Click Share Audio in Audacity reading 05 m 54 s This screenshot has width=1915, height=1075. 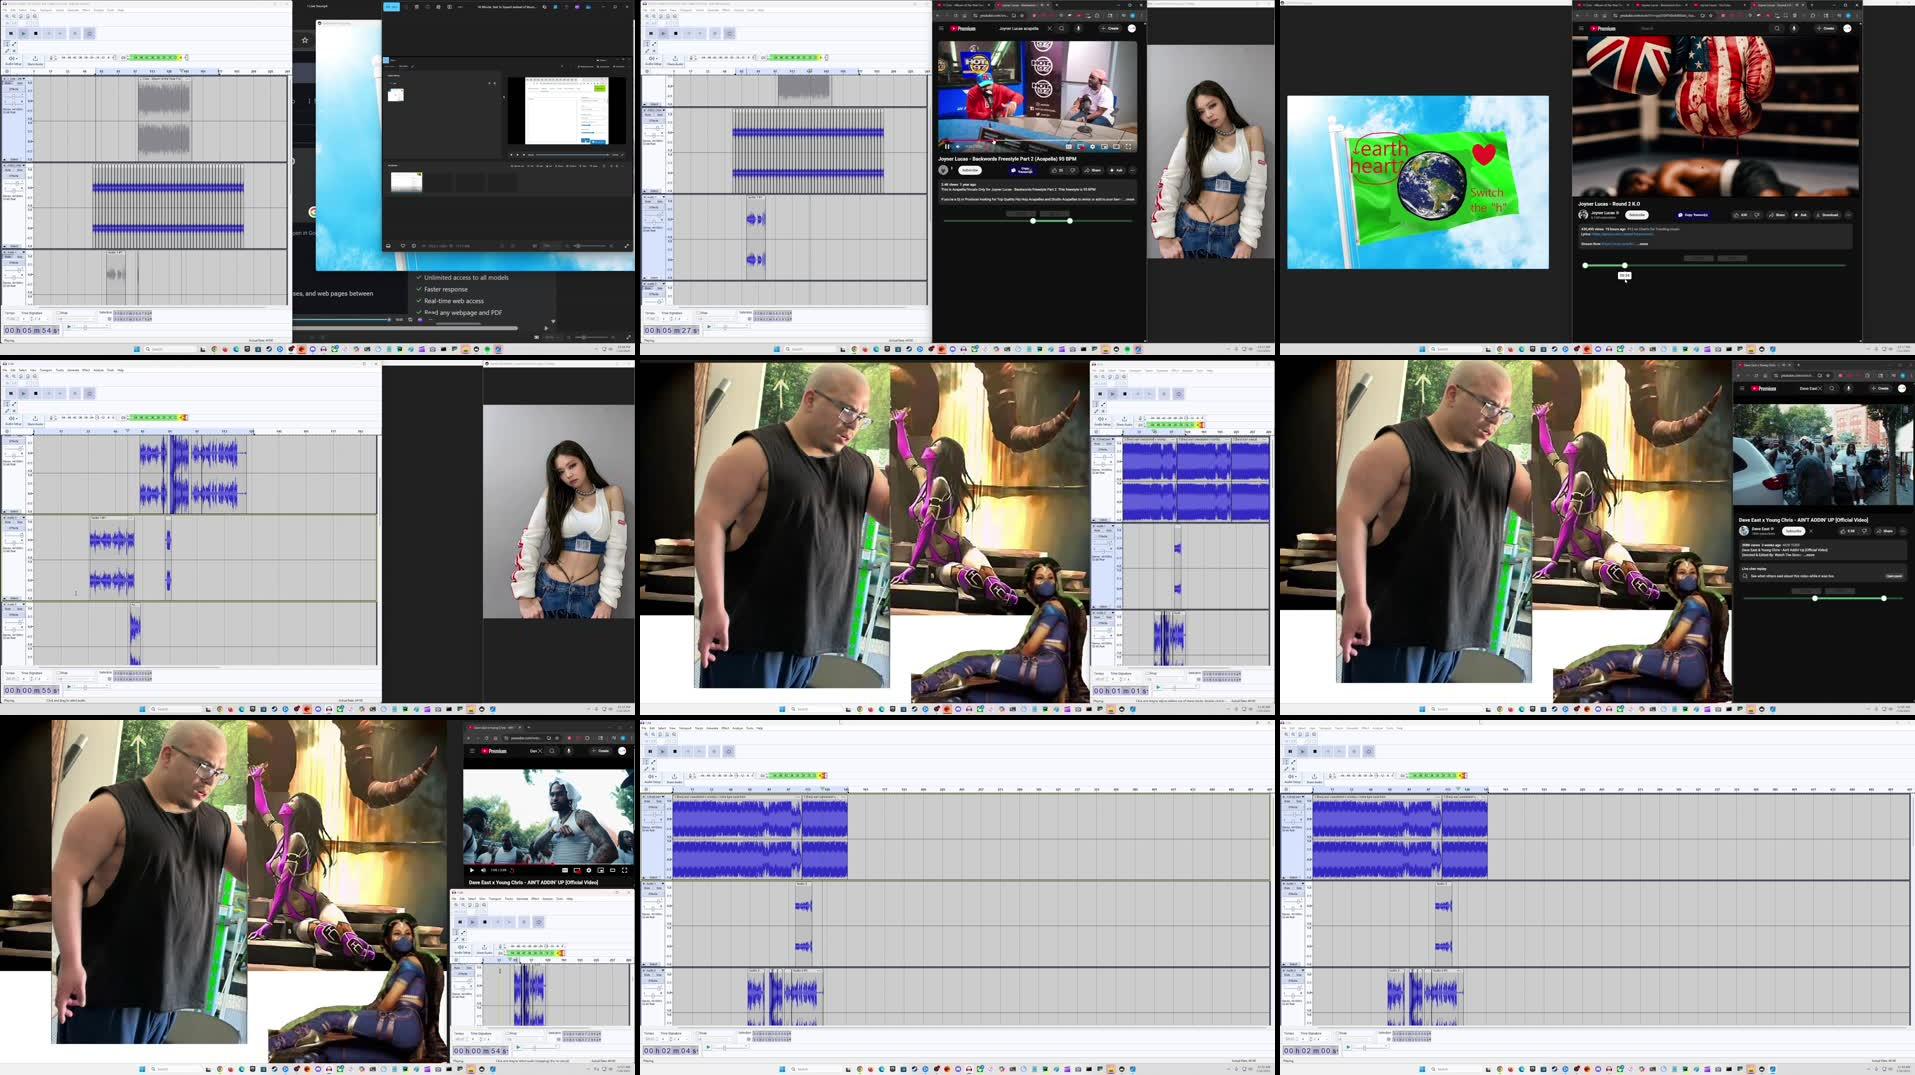click(x=35, y=59)
